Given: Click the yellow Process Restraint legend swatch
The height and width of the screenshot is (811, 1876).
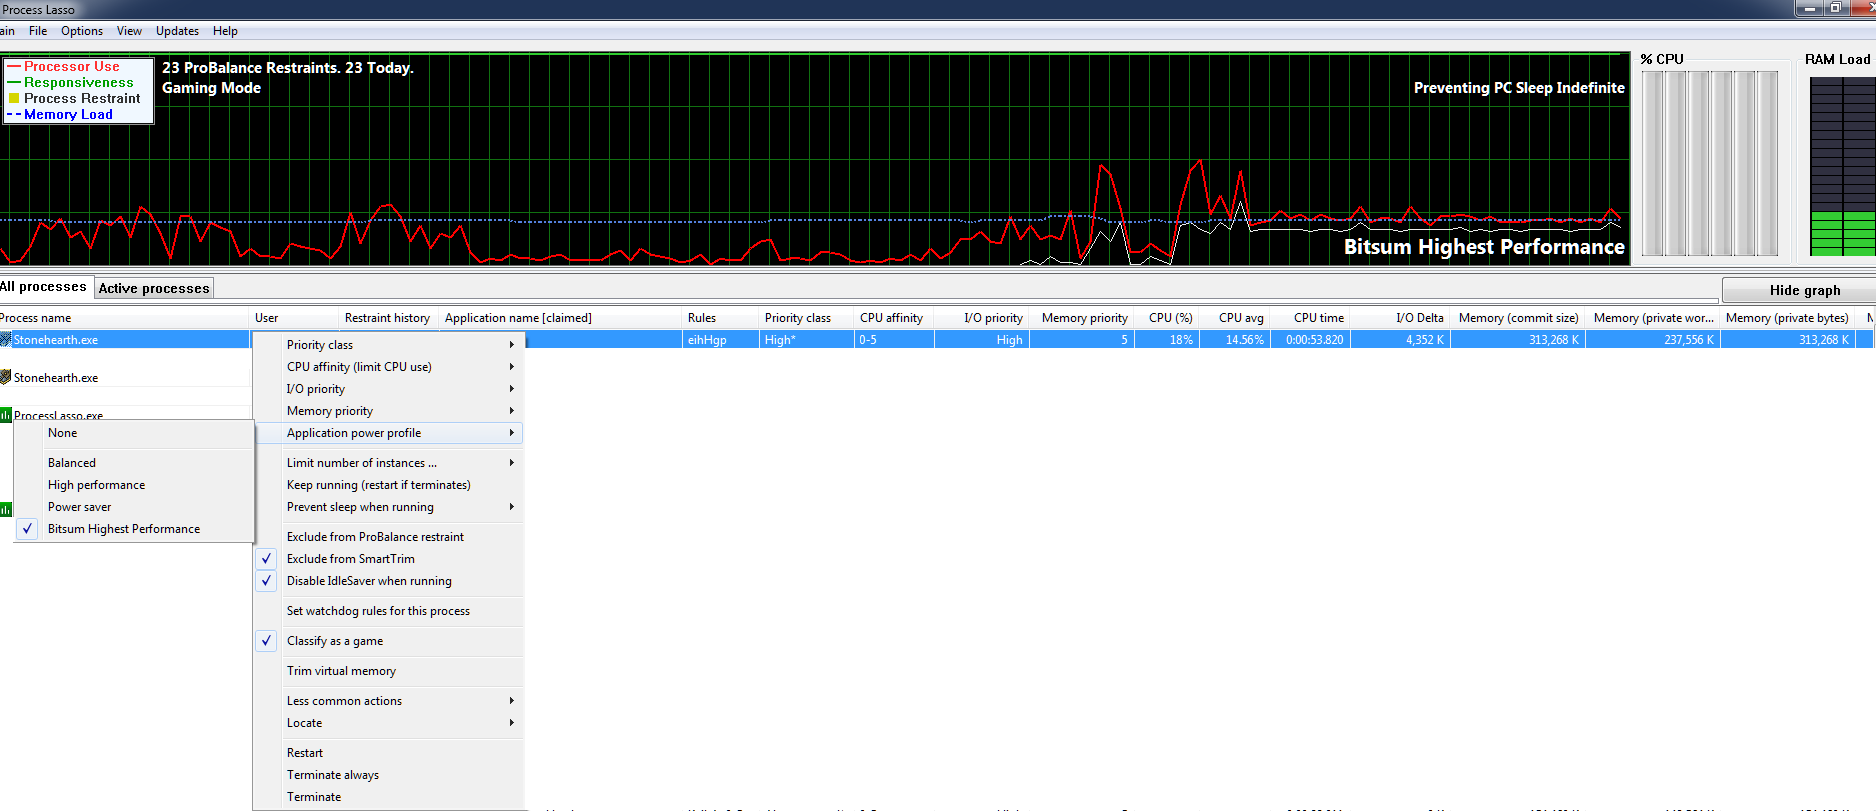Looking at the screenshot, I should pyautogui.click(x=14, y=99).
